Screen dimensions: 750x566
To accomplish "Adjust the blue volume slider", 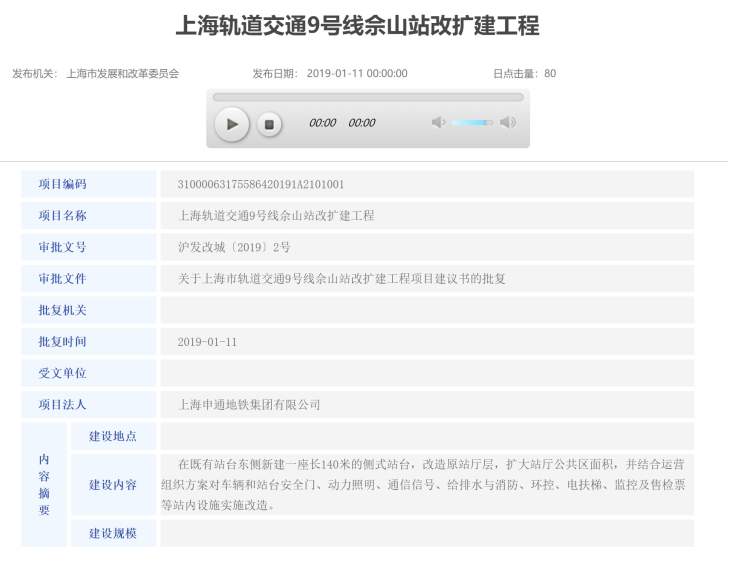I will click(472, 123).
